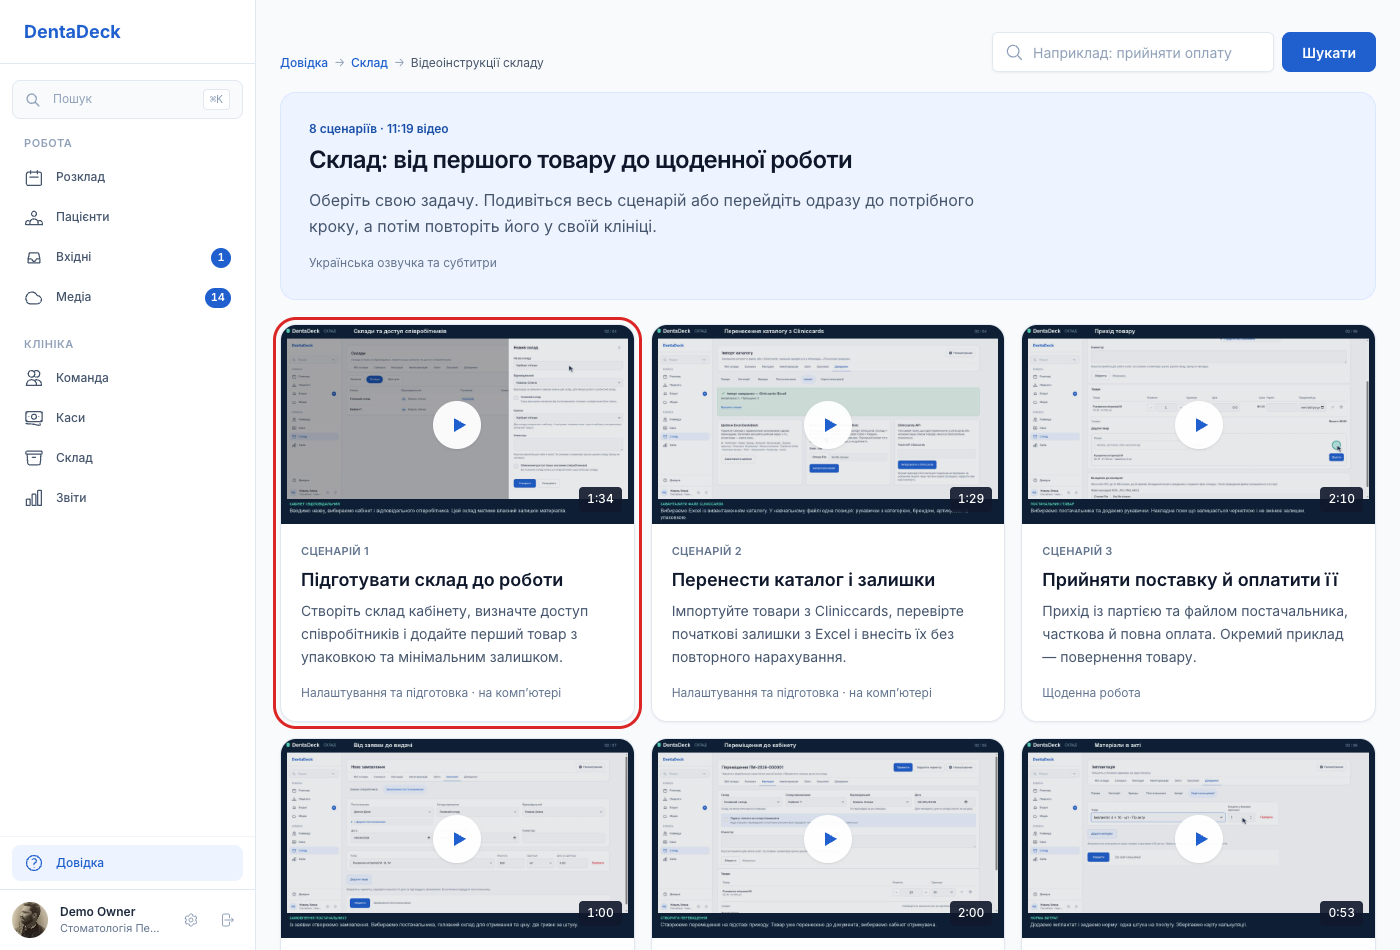
Task: Open the Команда team icon in sidebar
Action: click(34, 378)
